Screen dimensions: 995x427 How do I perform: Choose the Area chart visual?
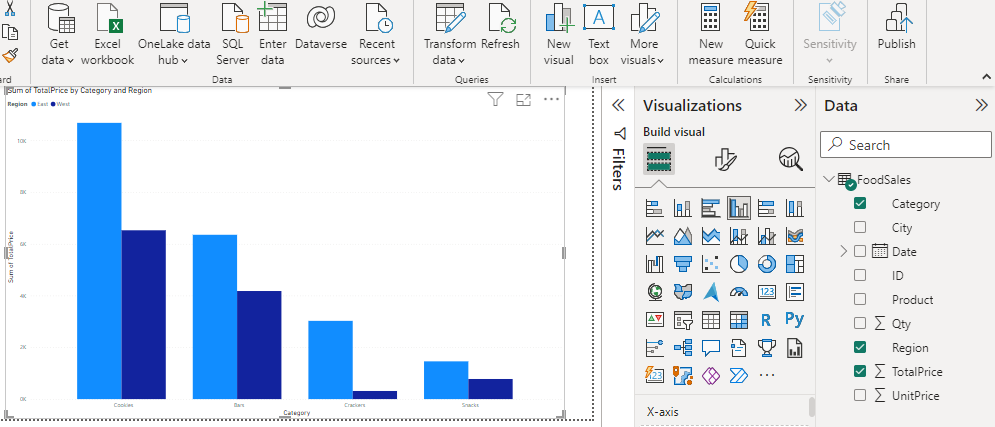click(682, 236)
